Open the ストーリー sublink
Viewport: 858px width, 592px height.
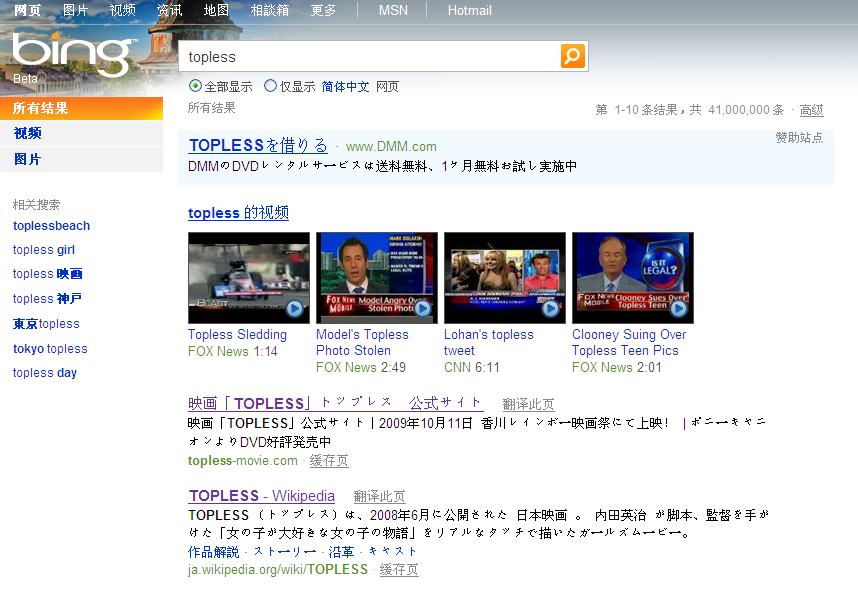285,552
